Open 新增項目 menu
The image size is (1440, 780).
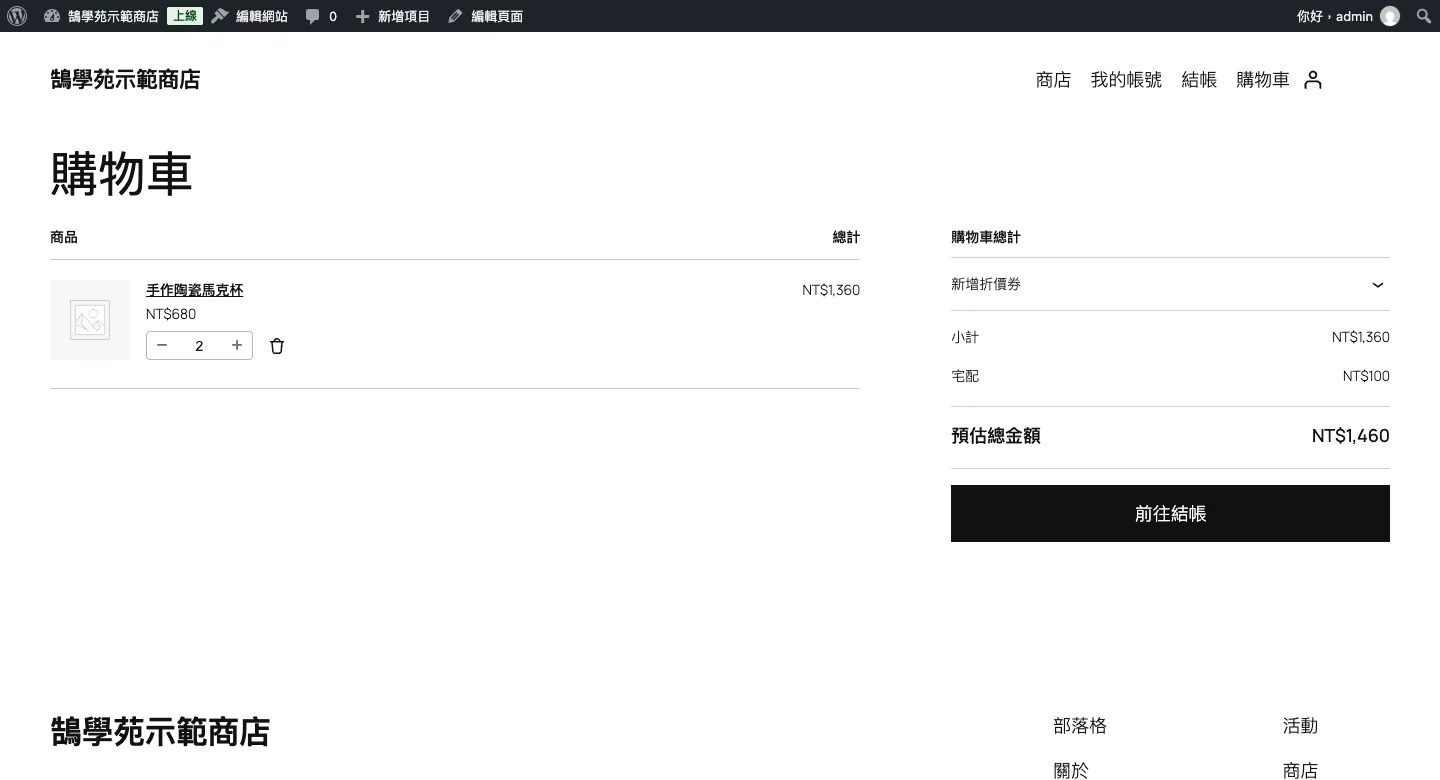[393, 16]
